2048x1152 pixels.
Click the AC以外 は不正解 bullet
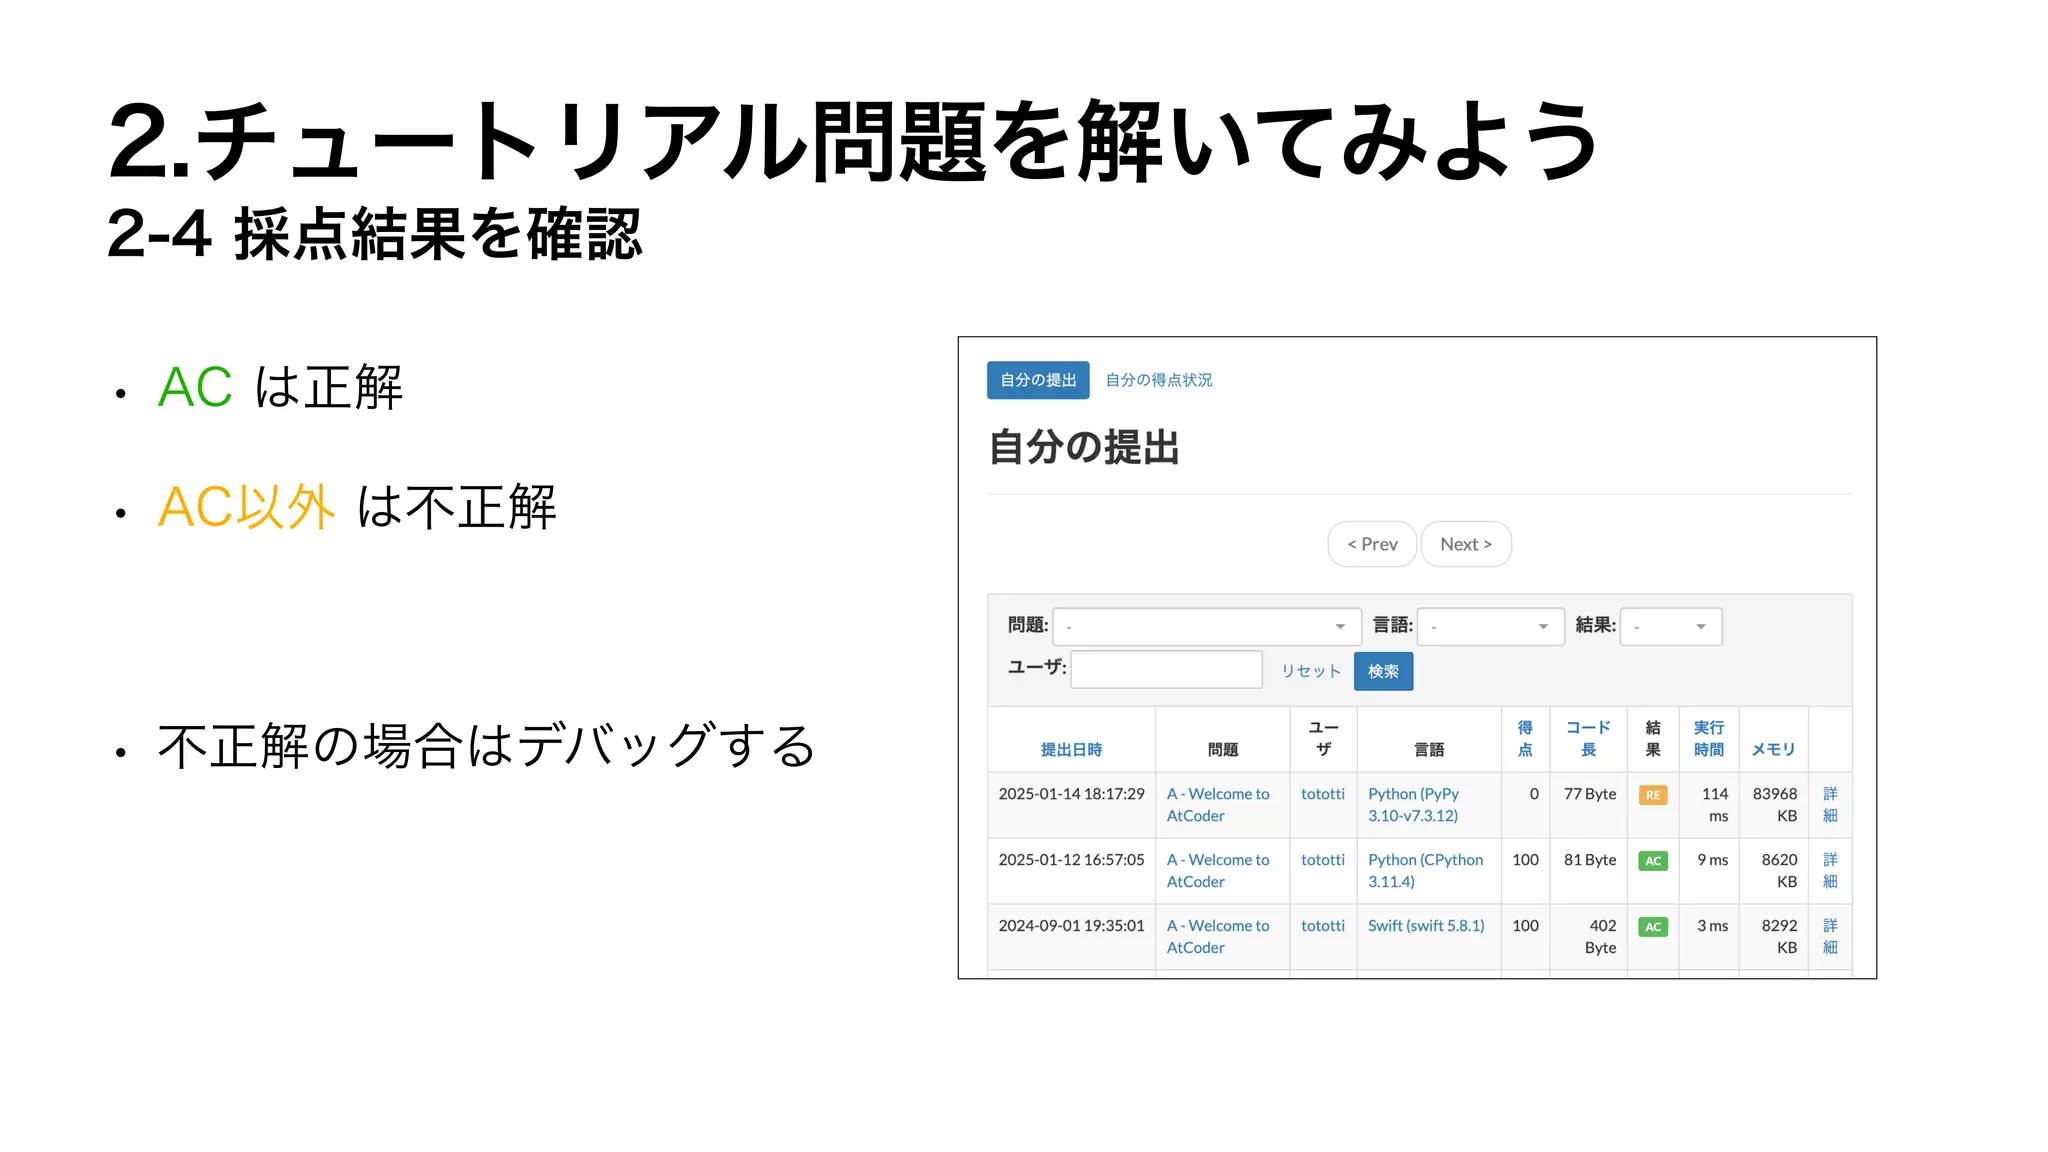click(357, 507)
